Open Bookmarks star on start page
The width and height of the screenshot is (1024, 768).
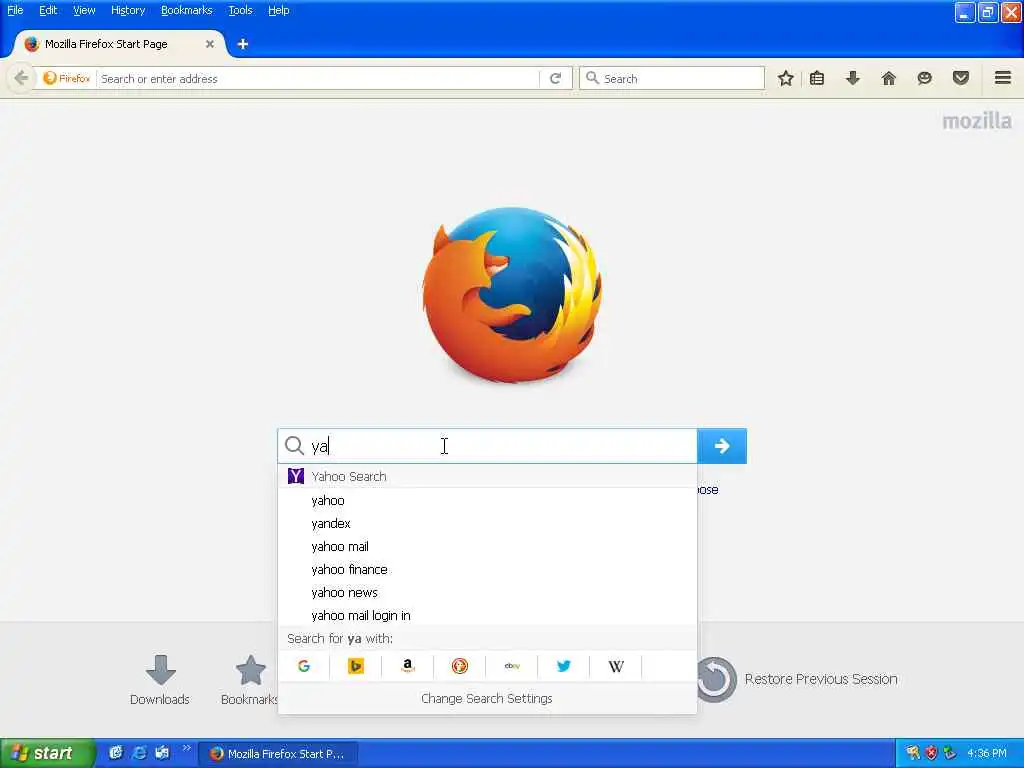coord(250,679)
